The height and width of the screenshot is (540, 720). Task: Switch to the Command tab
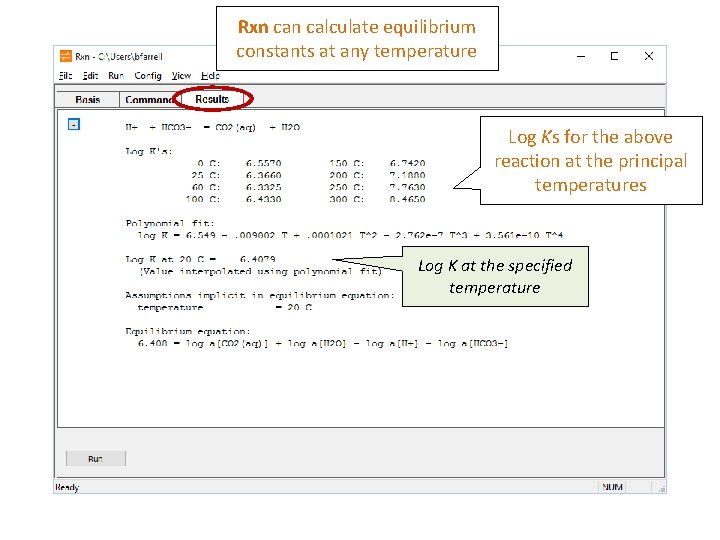(x=149, y=100)
